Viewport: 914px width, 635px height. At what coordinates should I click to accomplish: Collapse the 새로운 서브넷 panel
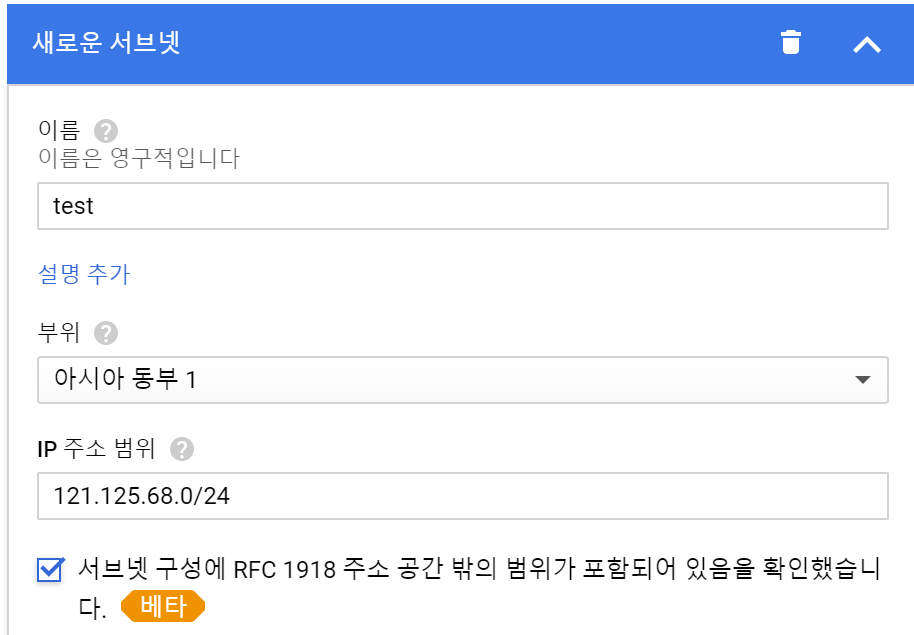point(866,44)
